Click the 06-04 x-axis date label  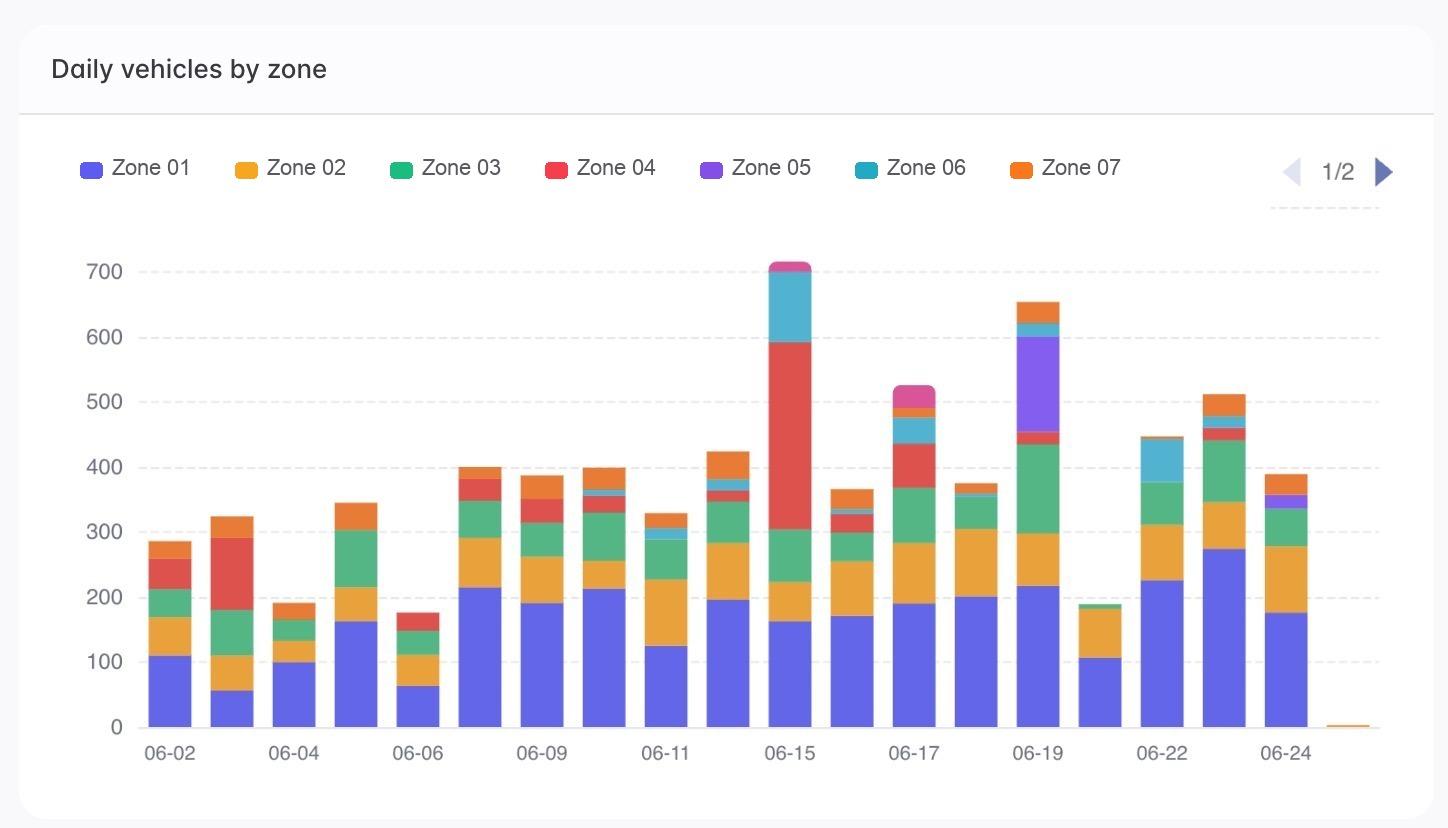294,753
